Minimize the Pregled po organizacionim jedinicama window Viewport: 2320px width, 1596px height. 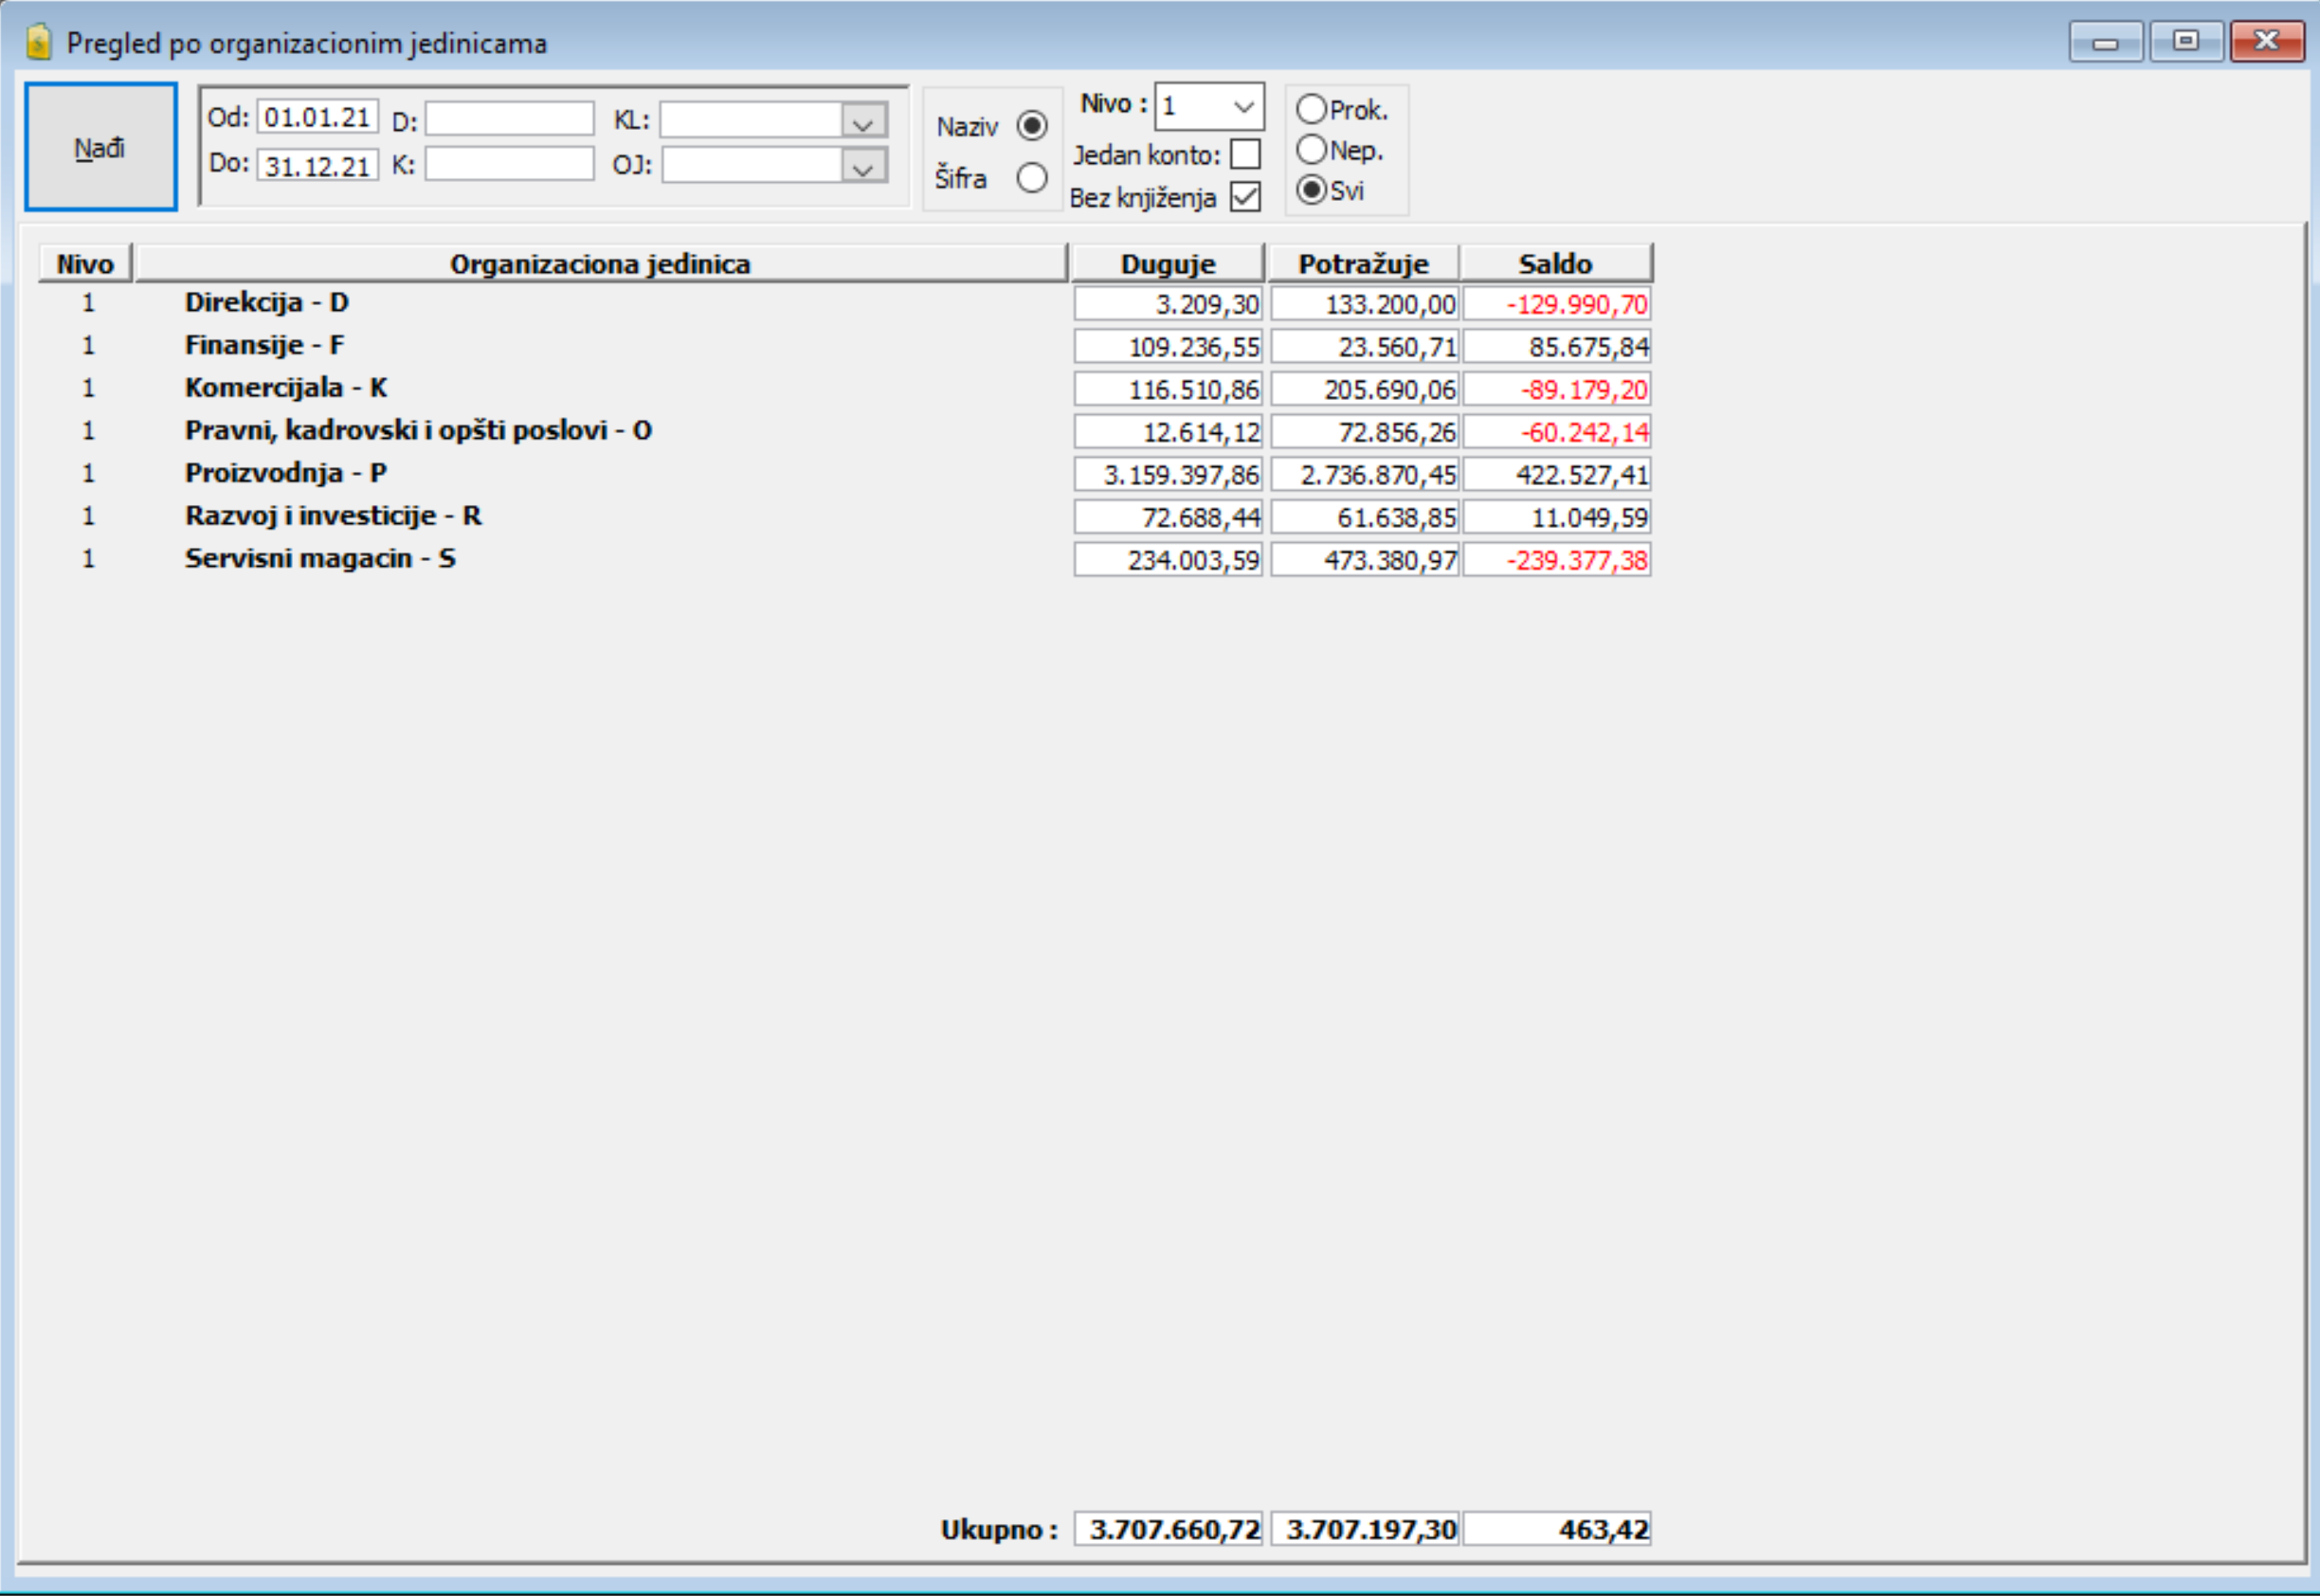click(2106, 42)
